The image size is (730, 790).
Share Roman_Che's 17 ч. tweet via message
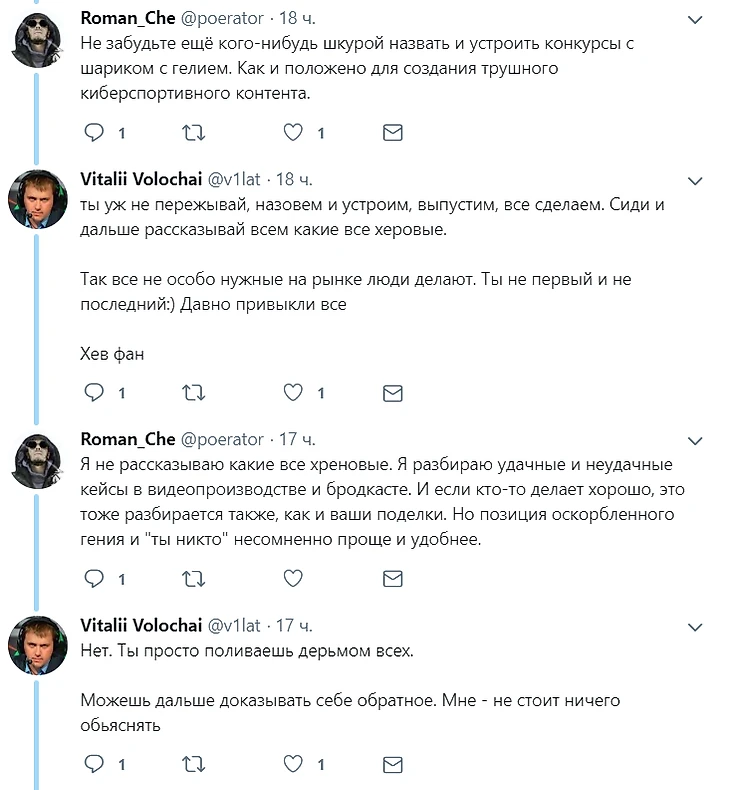(x=393, y=578)
